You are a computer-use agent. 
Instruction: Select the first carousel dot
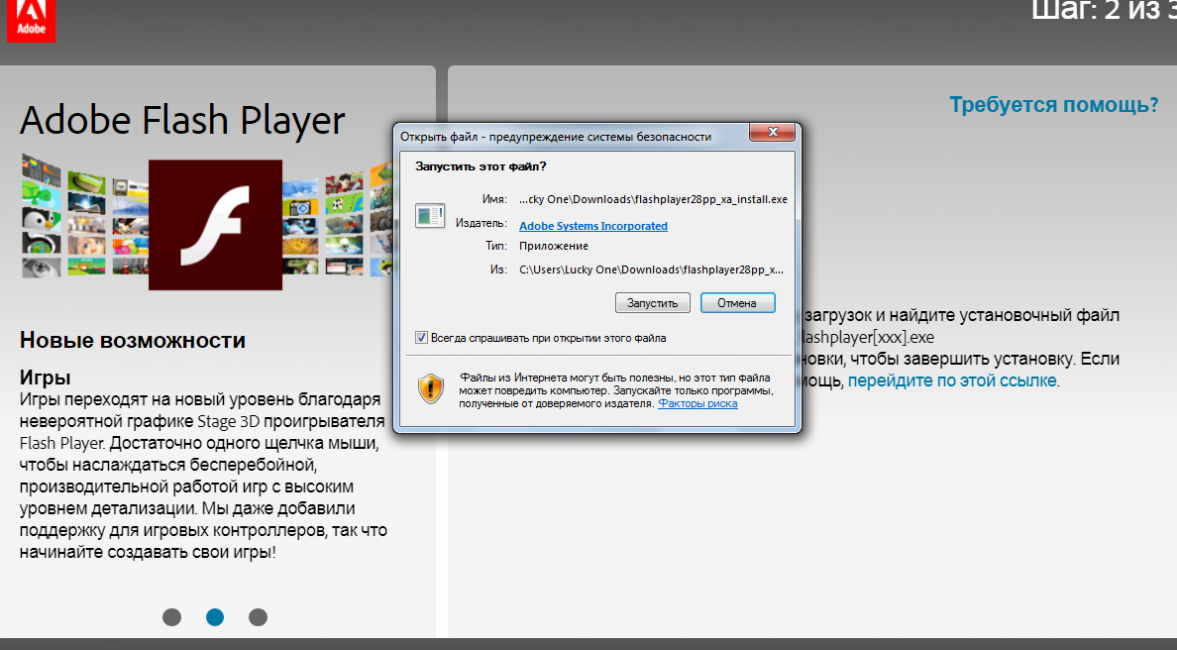(172, 617)
